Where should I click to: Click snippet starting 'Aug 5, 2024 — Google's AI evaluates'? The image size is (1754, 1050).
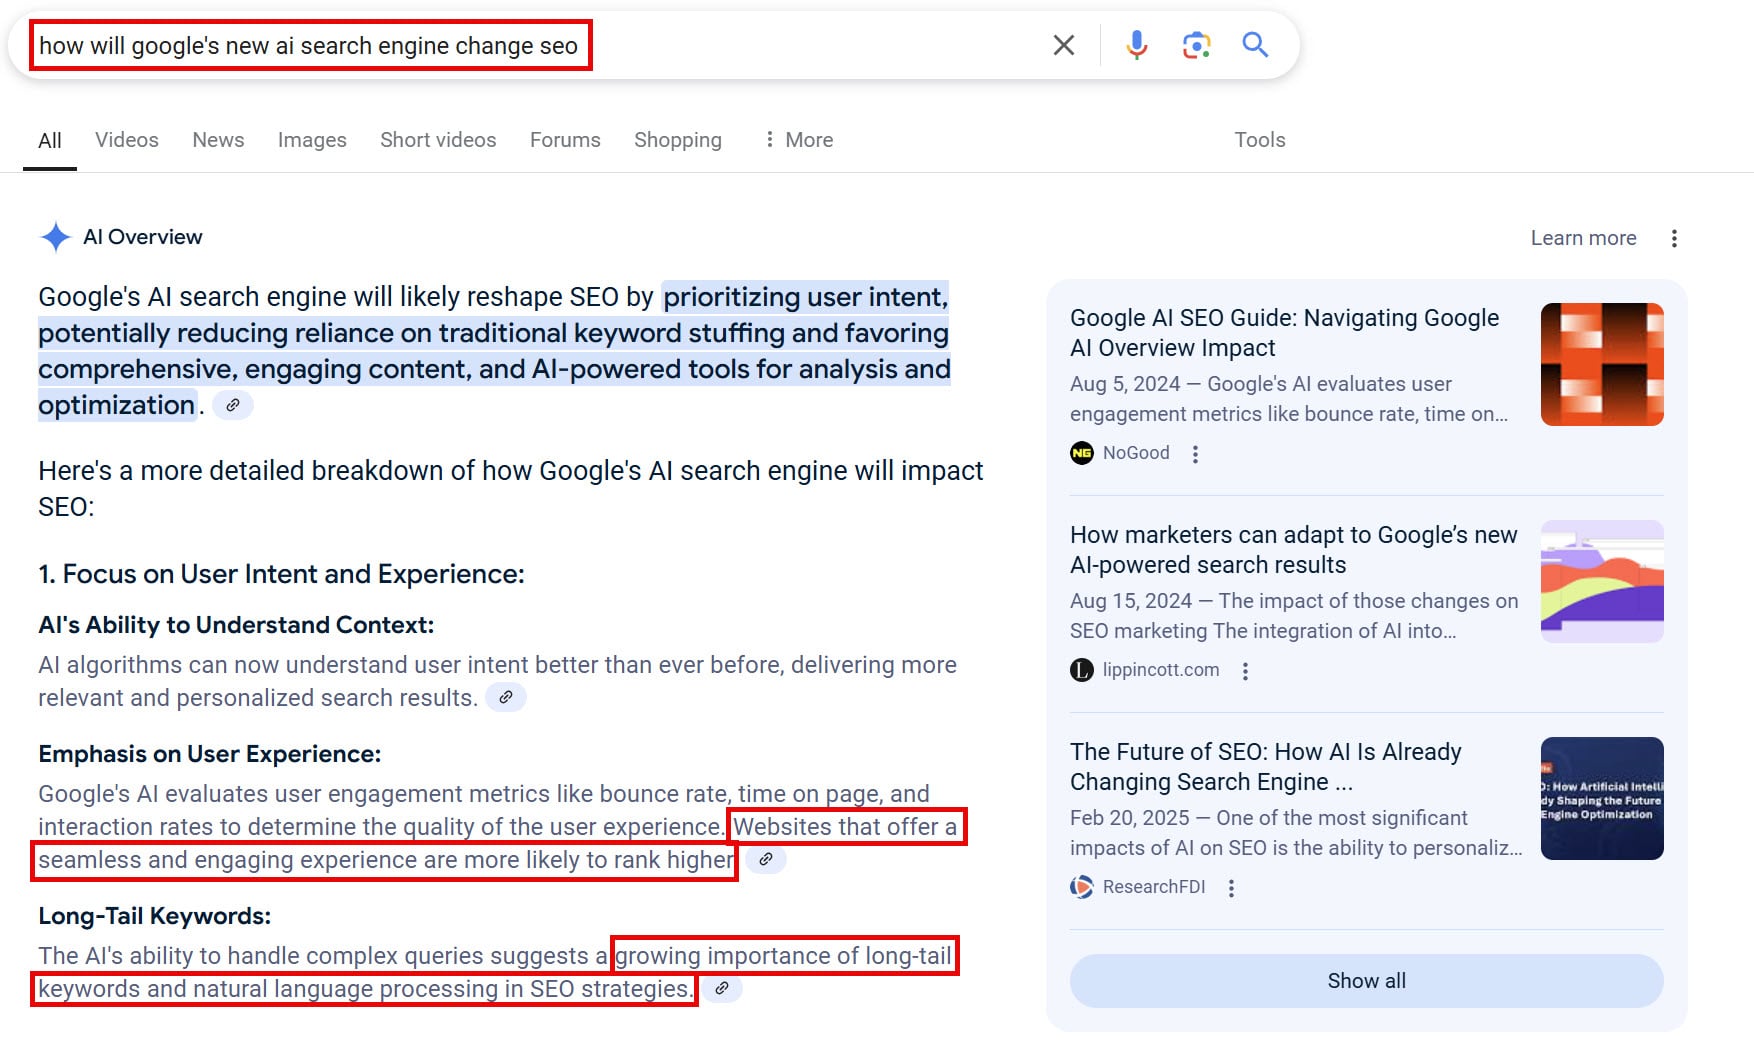1289,399
